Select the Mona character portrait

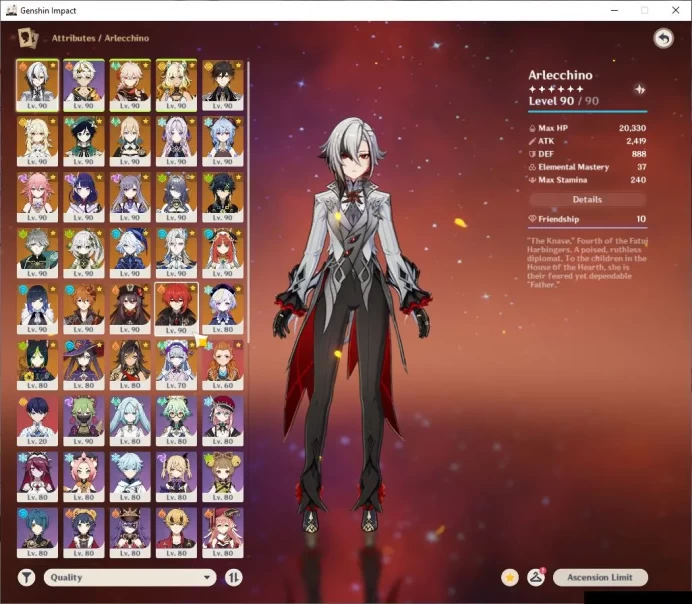84,365
